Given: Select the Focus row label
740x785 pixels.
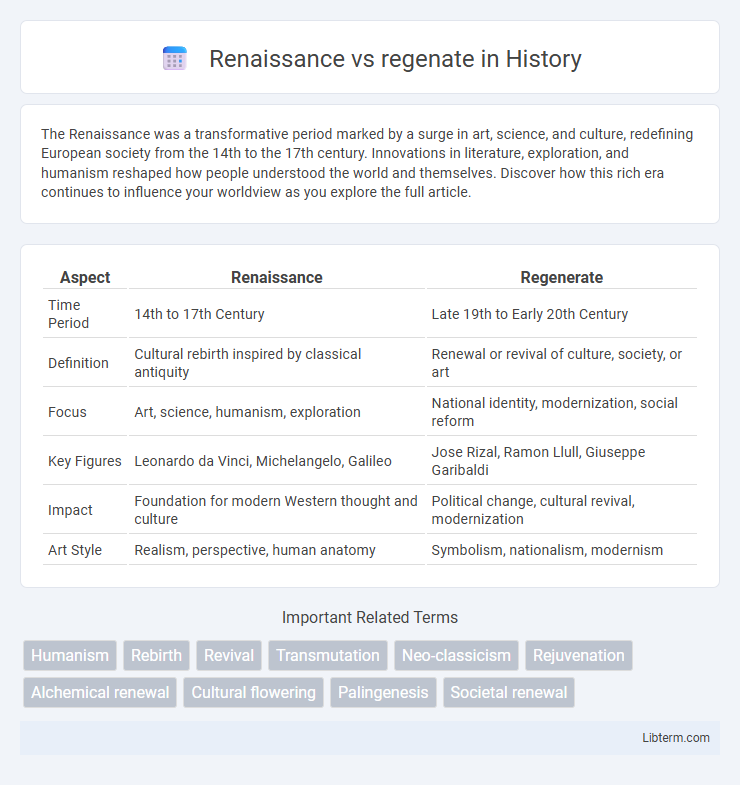Looking at the screenshot, I should (x=85, y=412).
